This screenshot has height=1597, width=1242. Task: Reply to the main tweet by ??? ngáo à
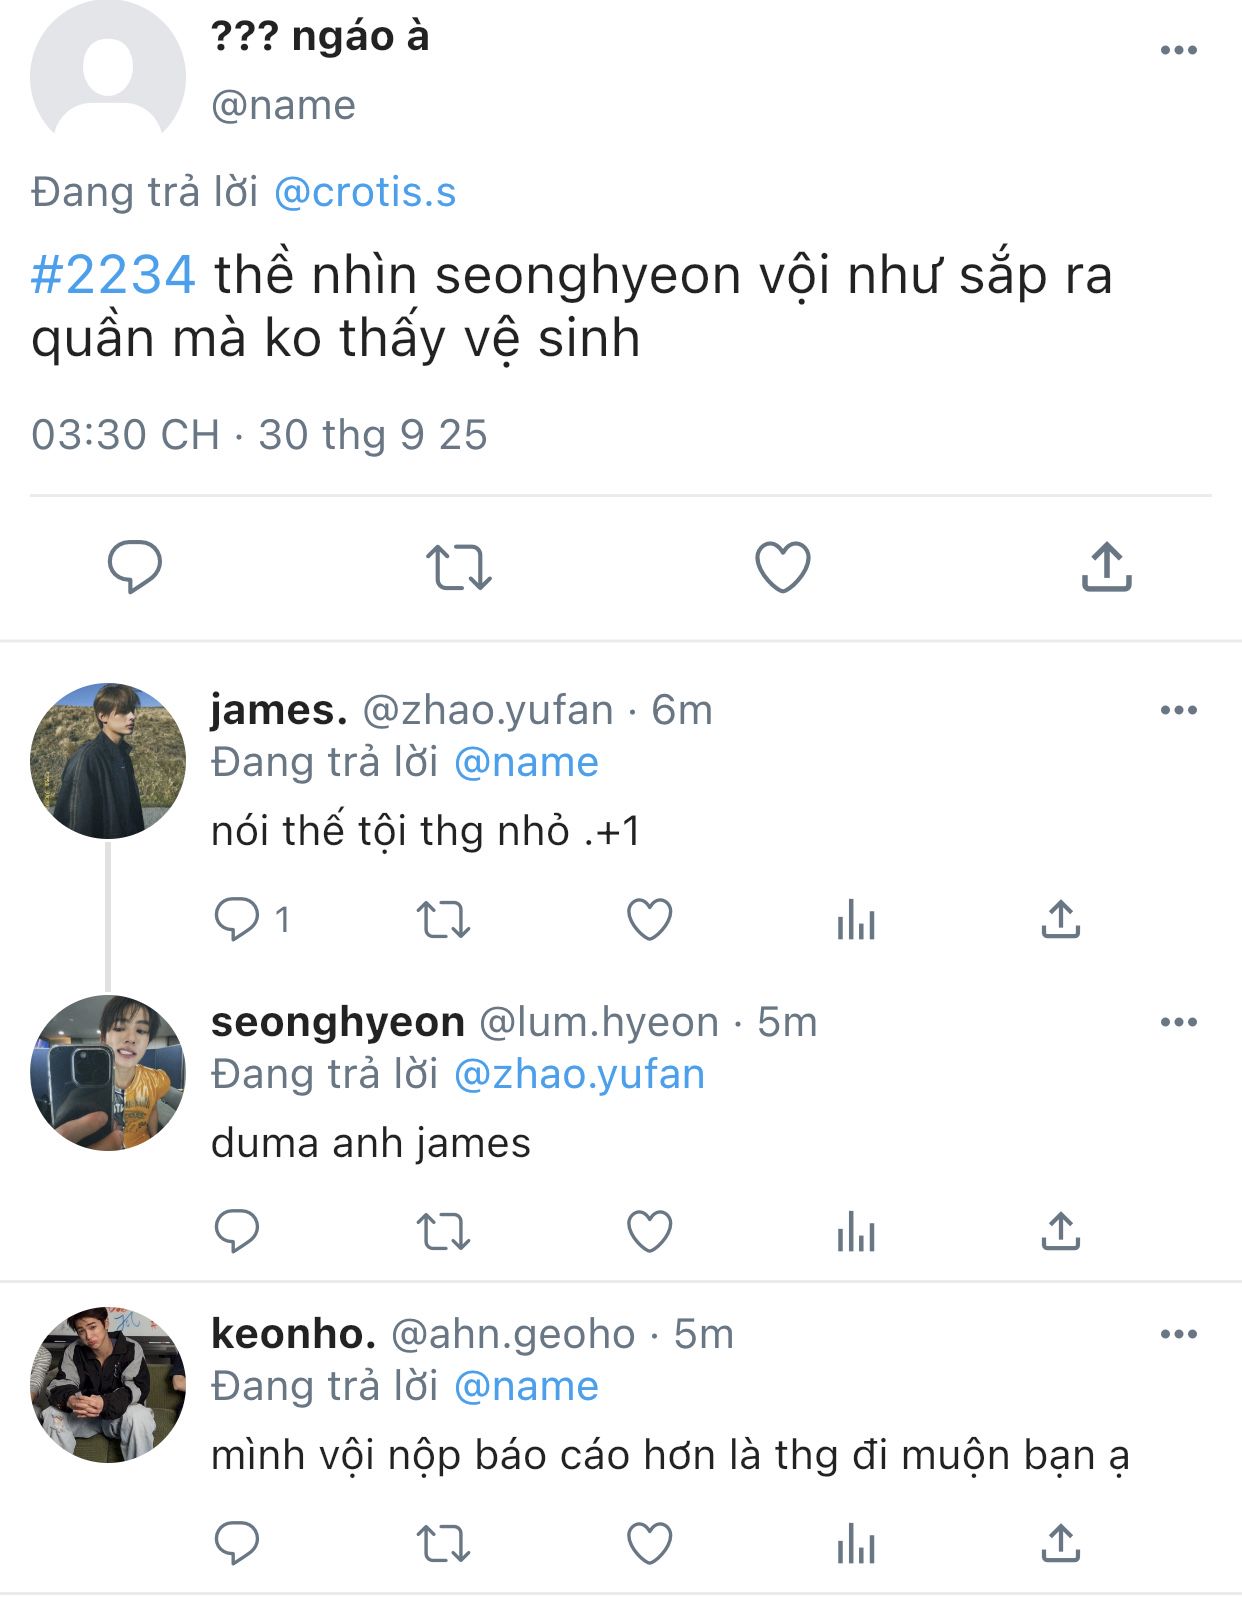coord(134,566)
